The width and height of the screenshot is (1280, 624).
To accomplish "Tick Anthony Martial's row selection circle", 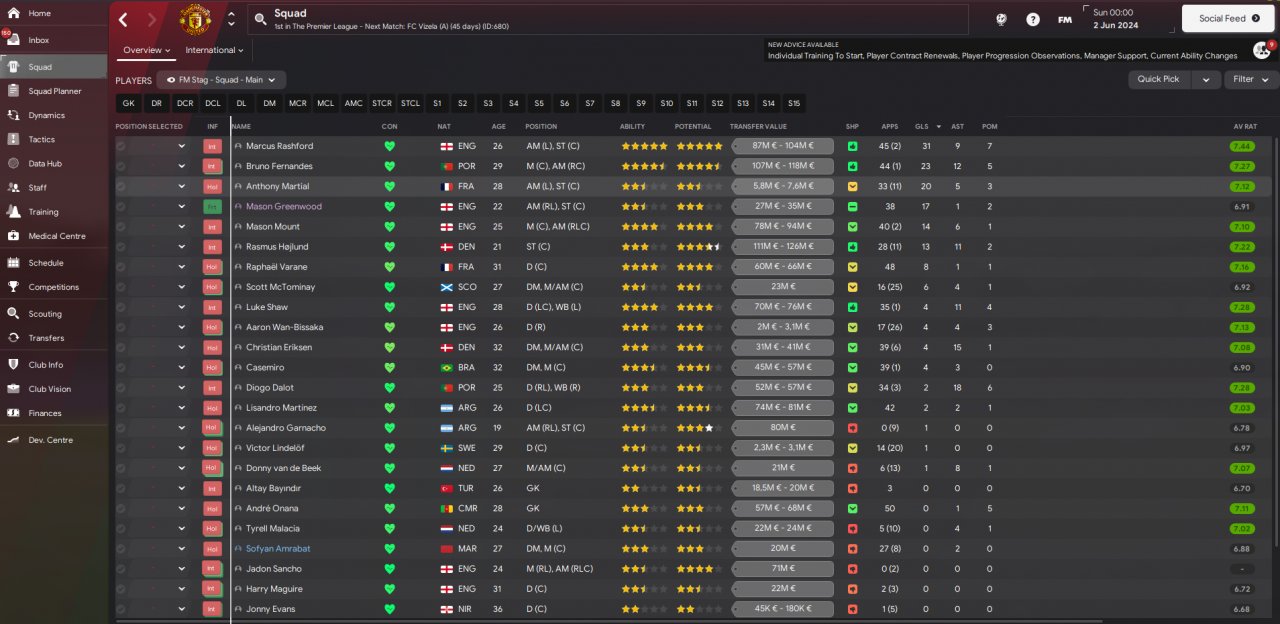I will point(121,186).
